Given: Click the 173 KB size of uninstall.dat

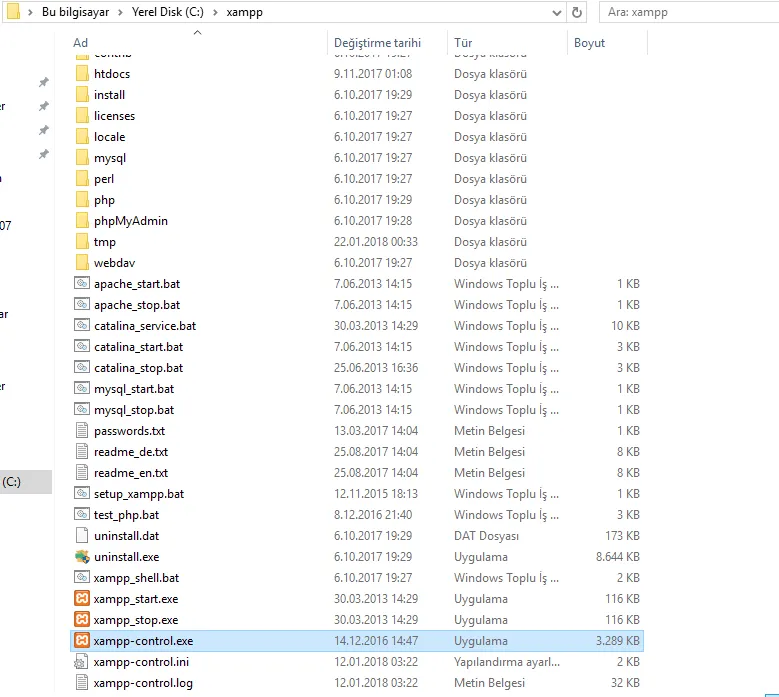Looking at the screenshot, I should pyautogui.click(x=622, y=536).
